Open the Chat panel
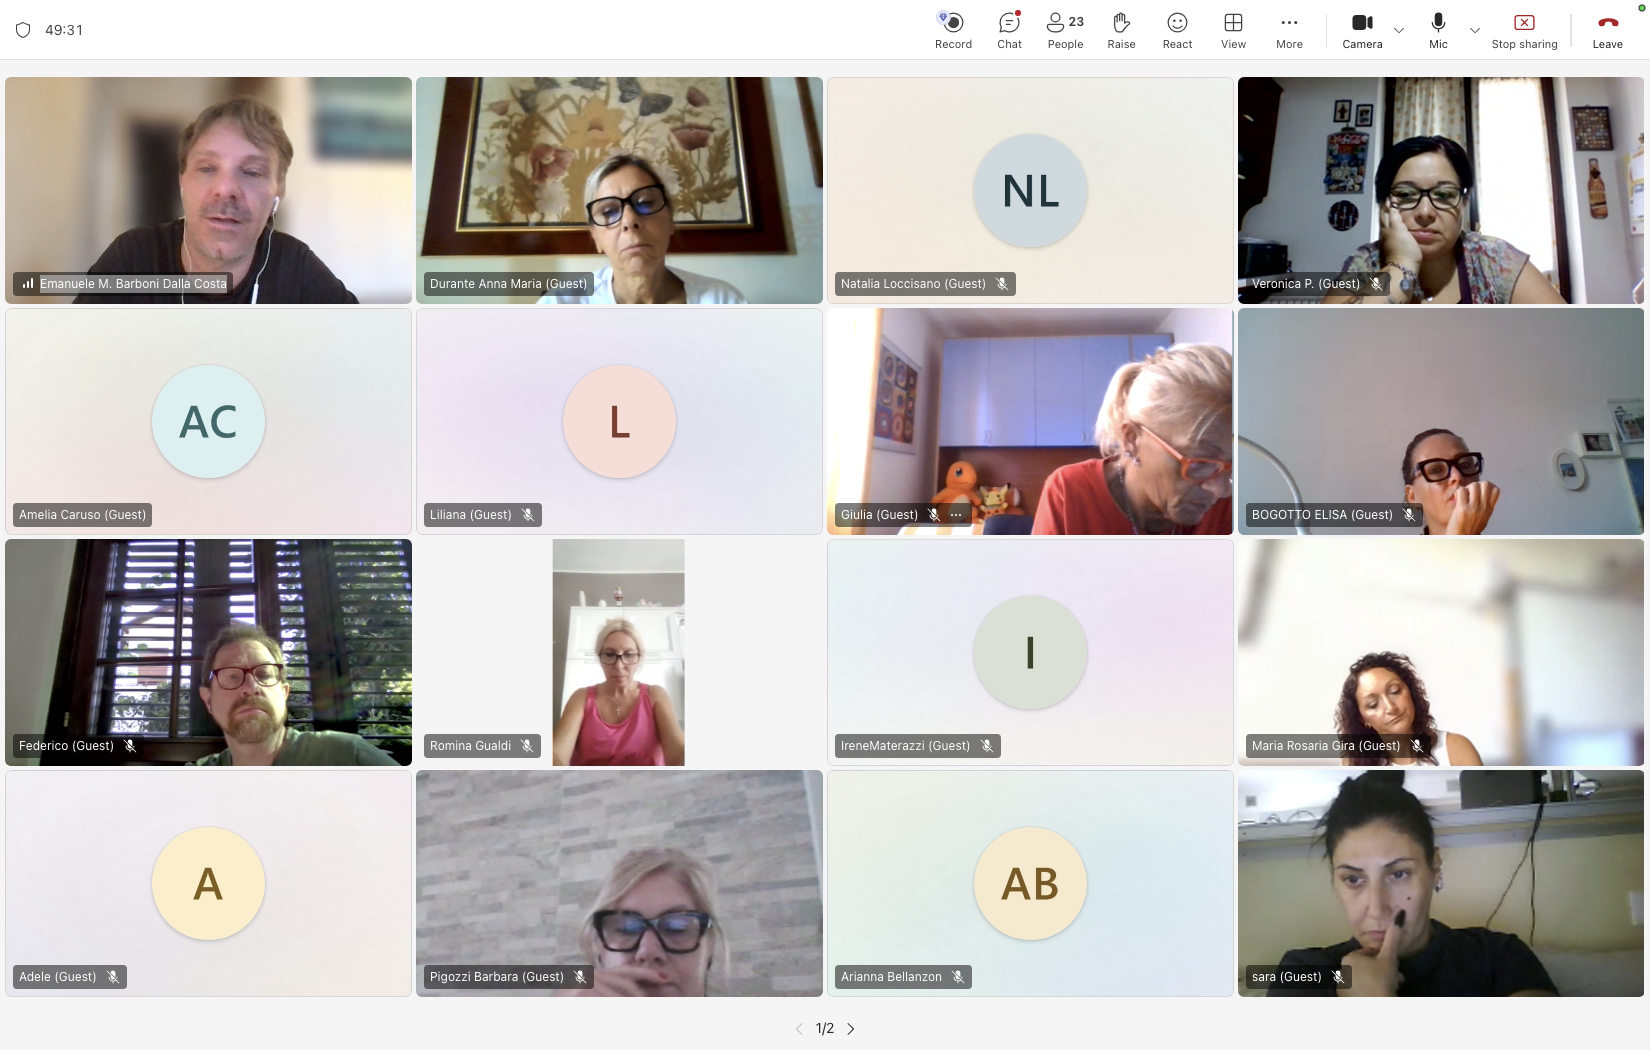1650x1050 pixels. pos(1009,30)
